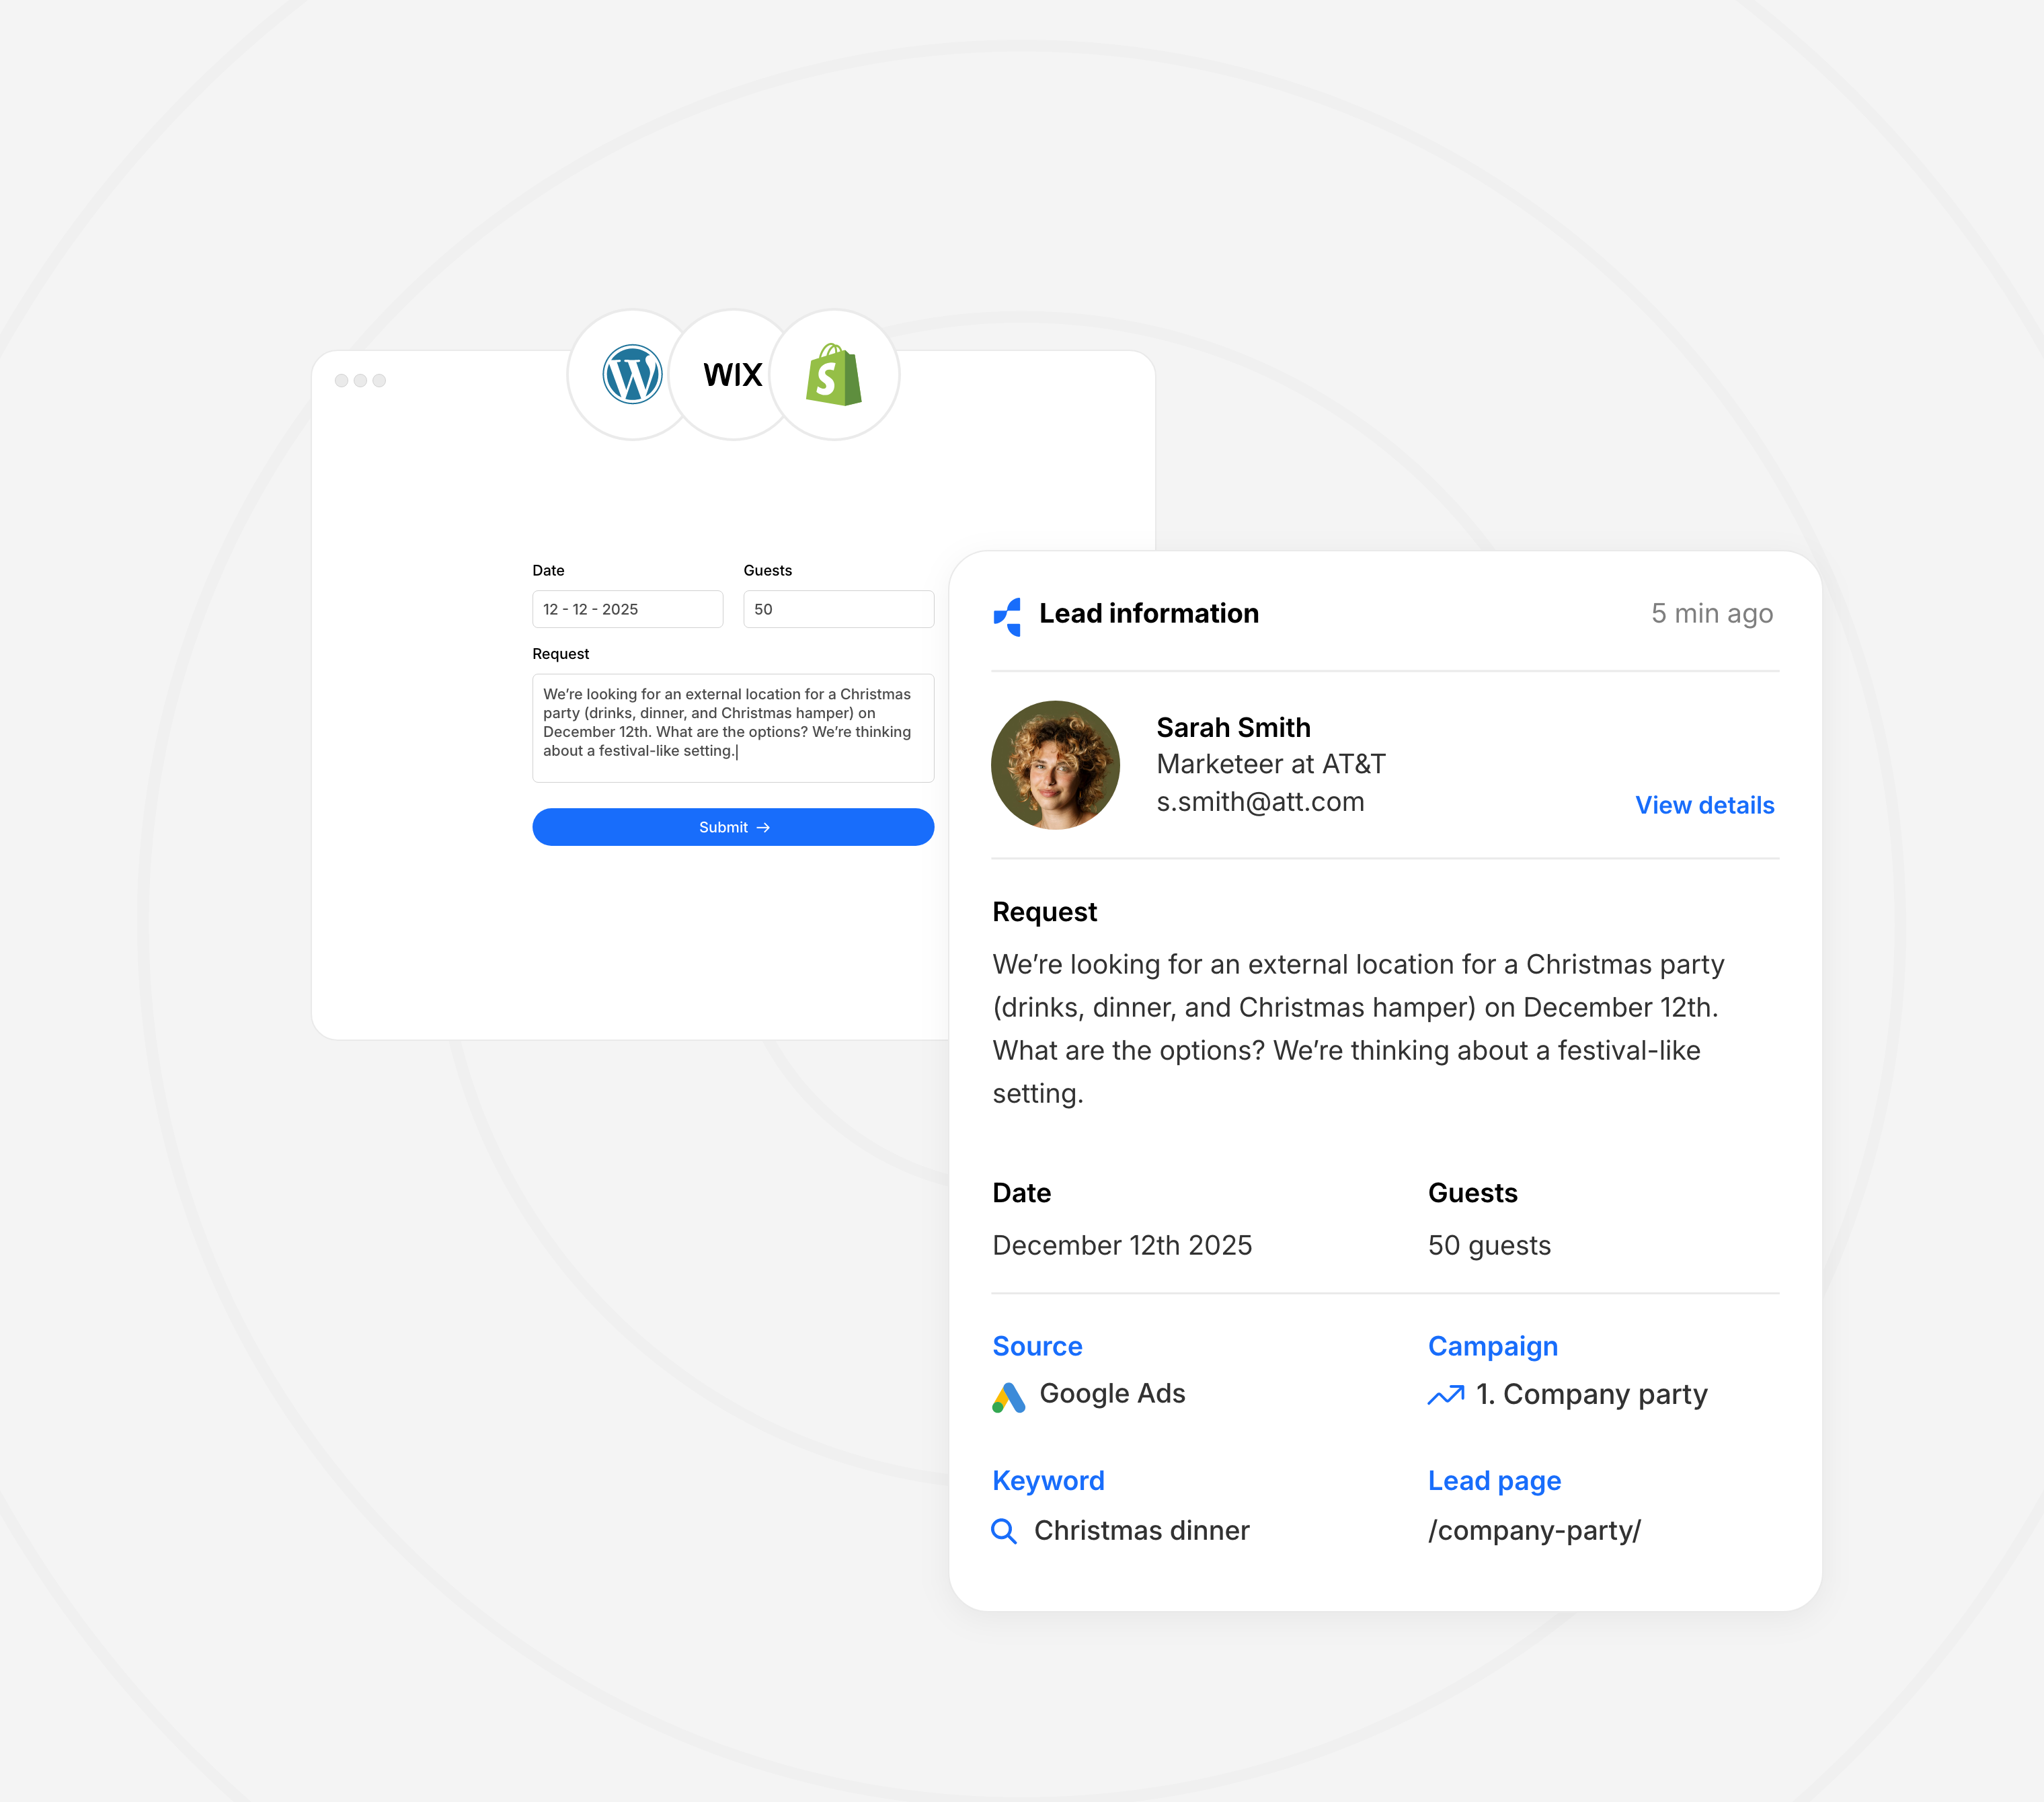
Task: Click the Source heading link
Action: click(1037, 1346)
